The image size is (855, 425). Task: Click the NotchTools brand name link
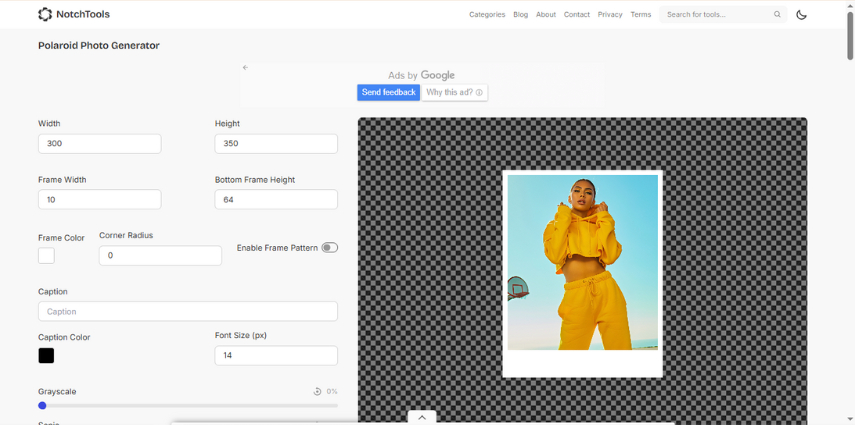click(x=83, y=14)
